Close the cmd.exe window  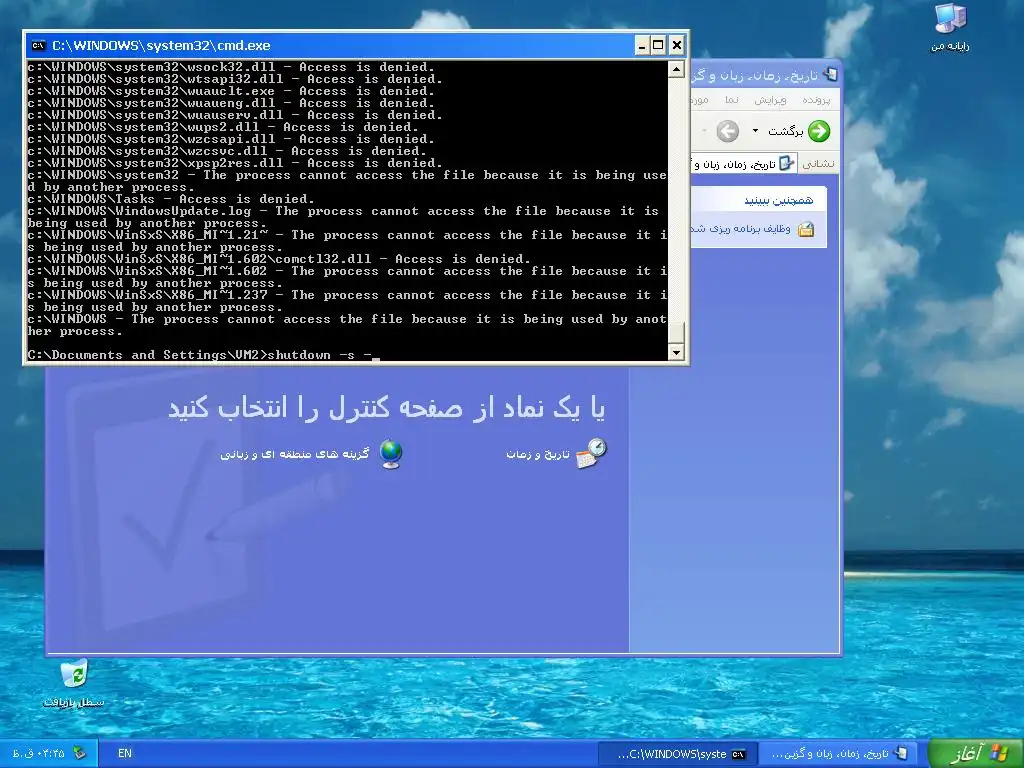[x=677, y=45]
